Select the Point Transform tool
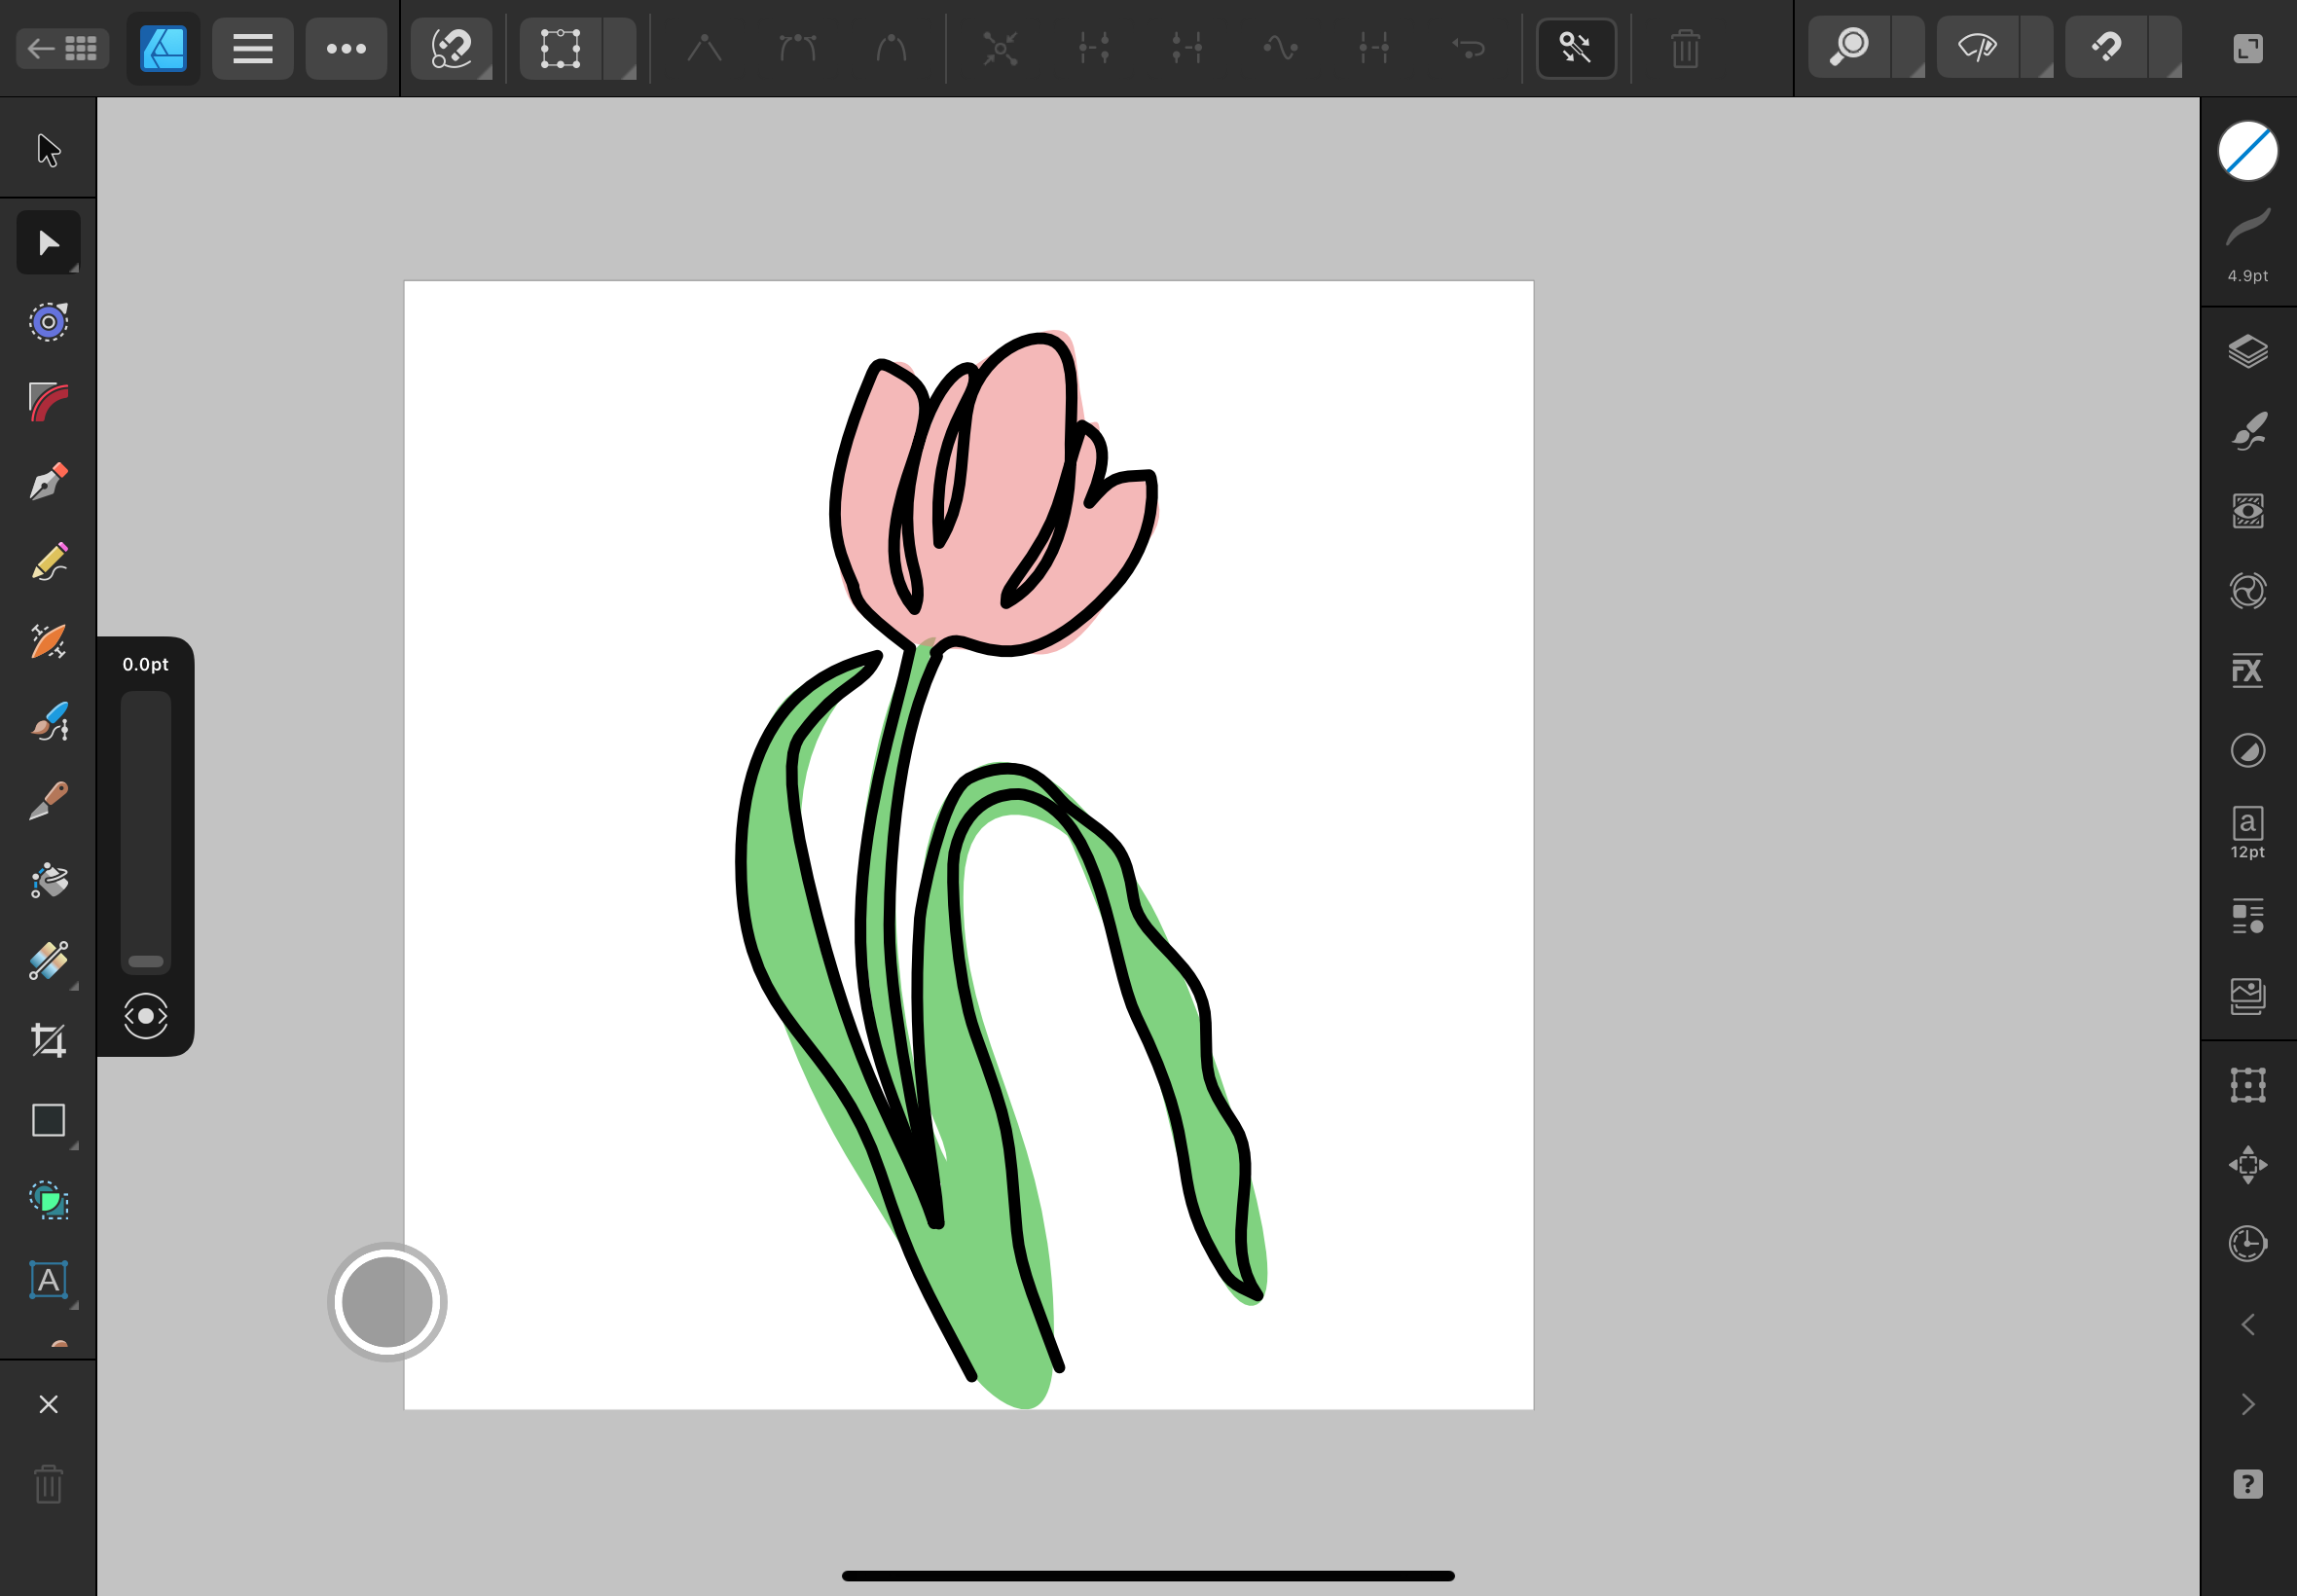Image resolution: width=2297 pixels, height=1596 pixels. point(48,322)
